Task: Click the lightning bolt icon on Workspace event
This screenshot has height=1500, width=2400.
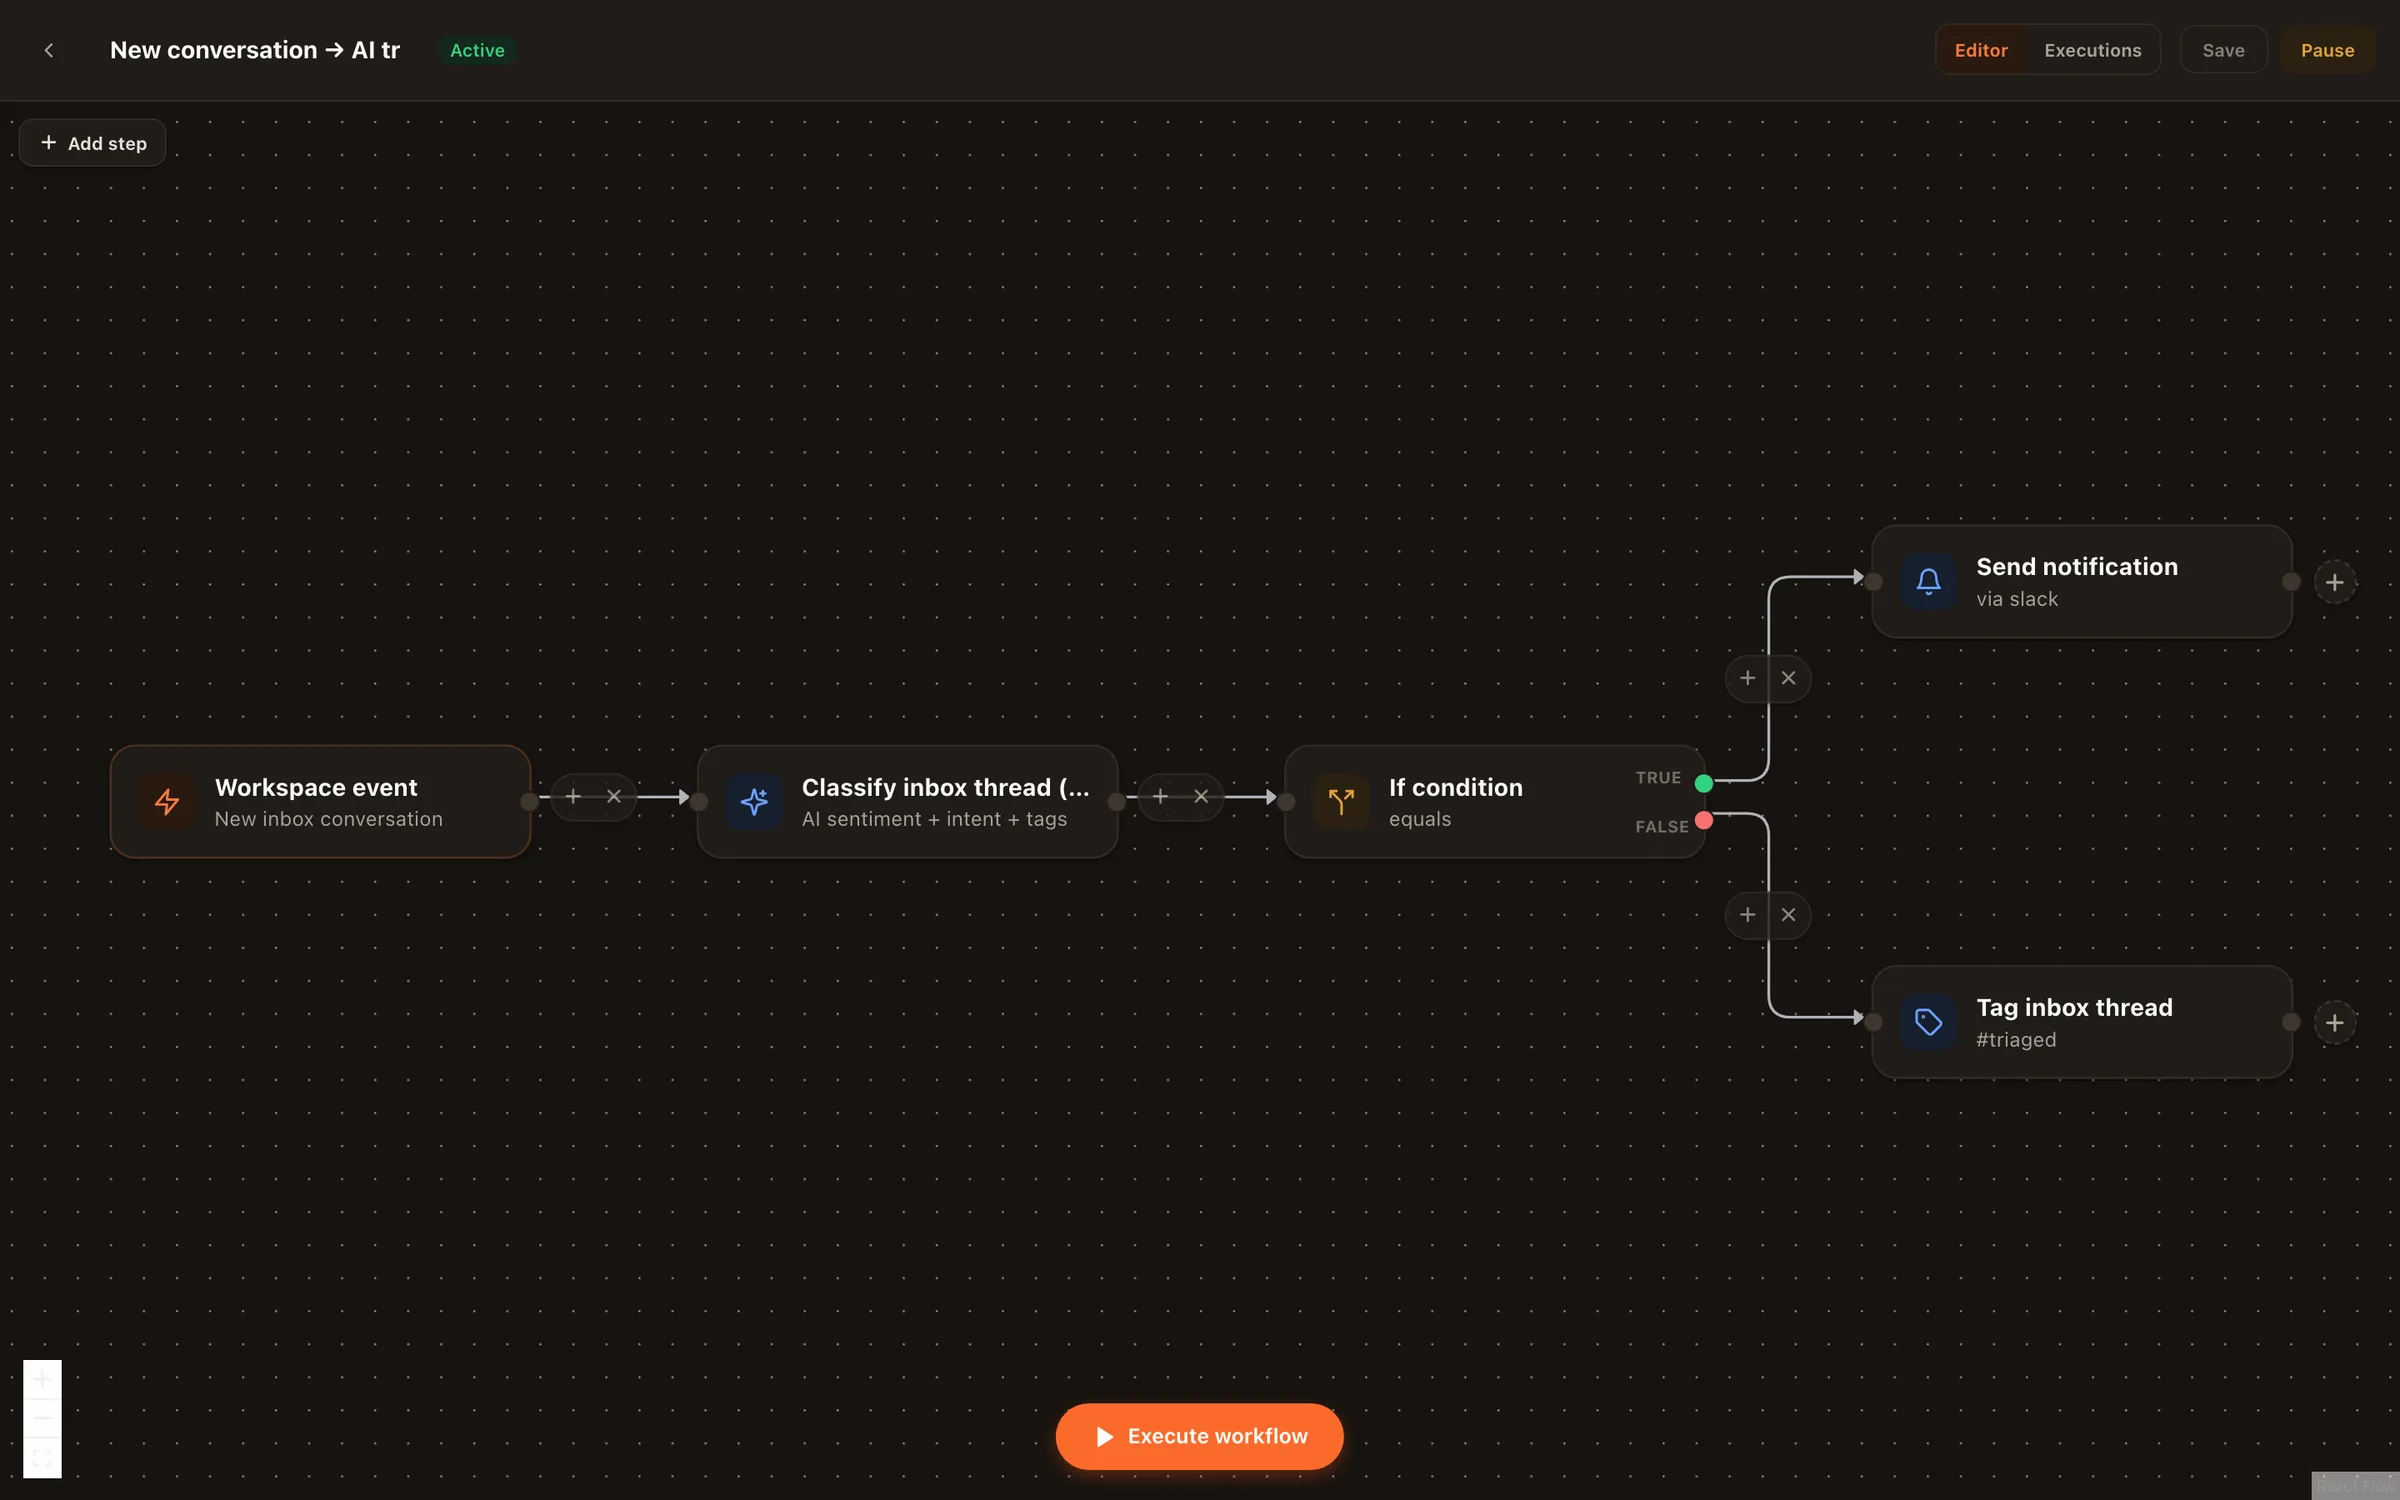Action: pyautogui.click(x=167, y=801)
